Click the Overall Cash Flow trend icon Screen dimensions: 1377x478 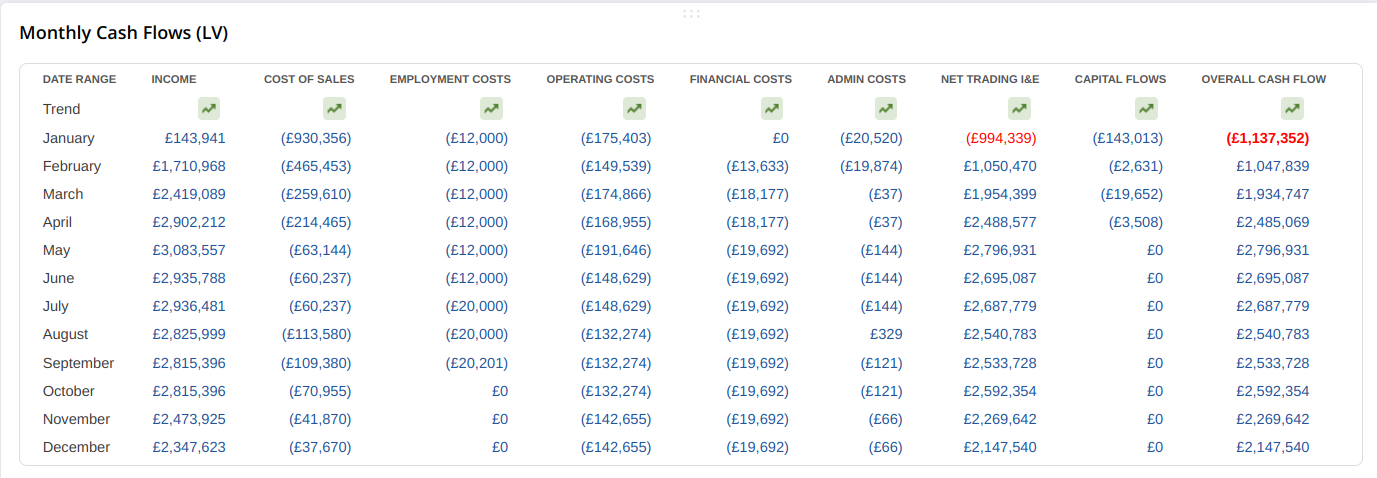1292,108
